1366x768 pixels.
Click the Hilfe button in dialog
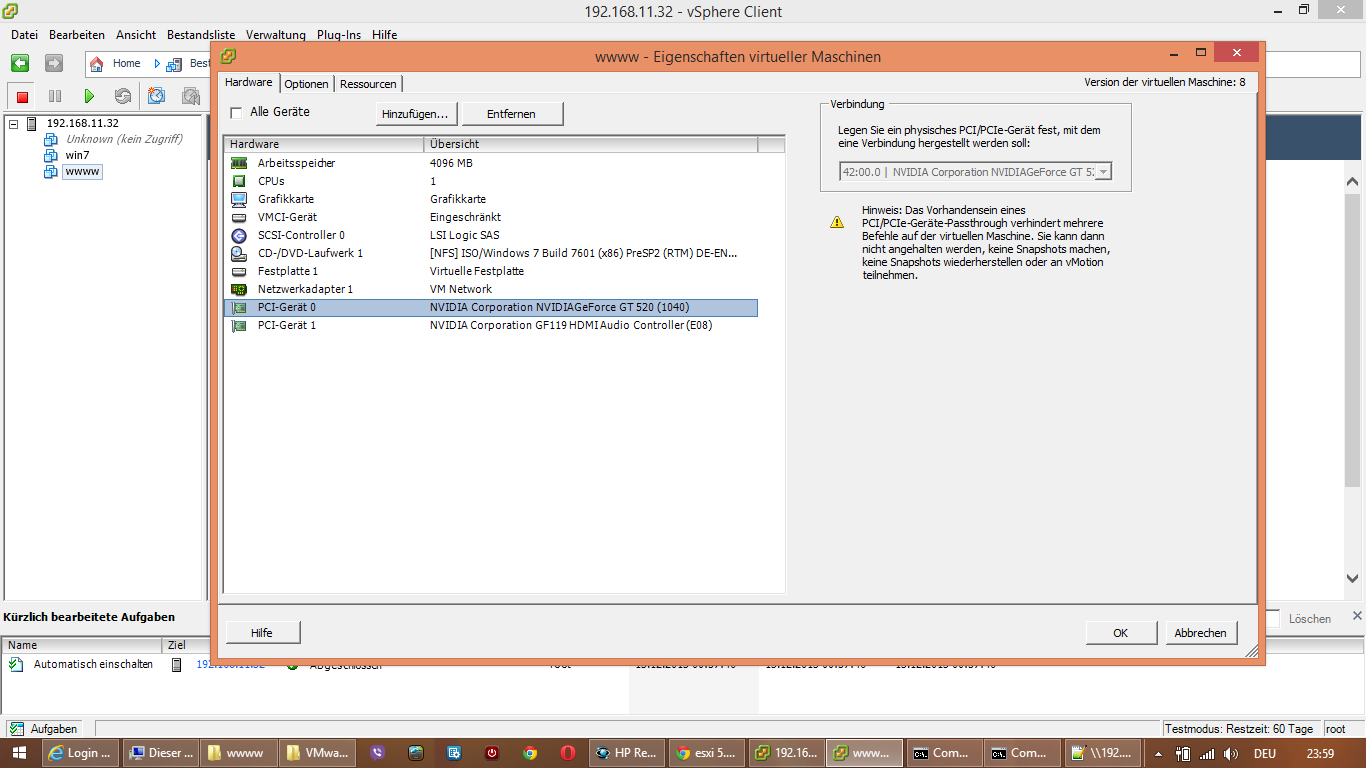(262, 632)
